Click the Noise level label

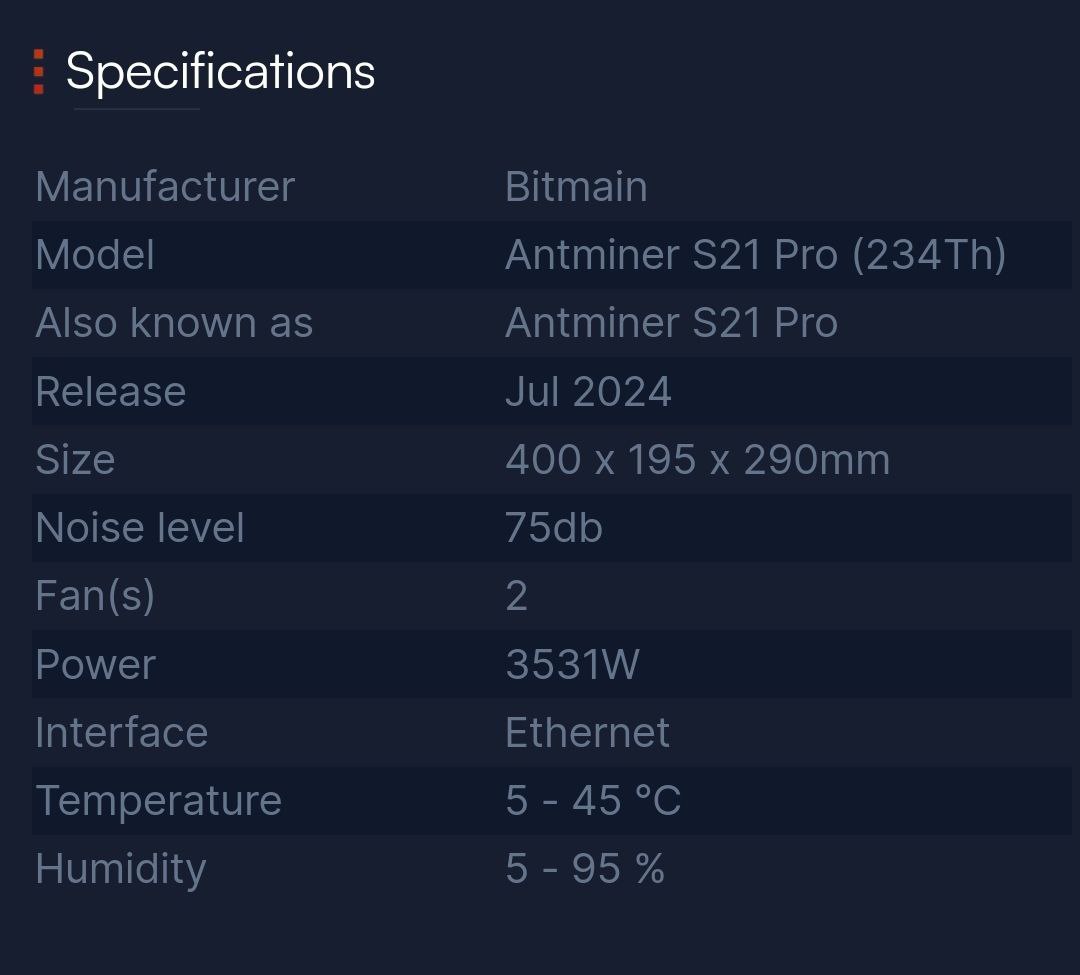pyautogui.click(x=140, y=528)
